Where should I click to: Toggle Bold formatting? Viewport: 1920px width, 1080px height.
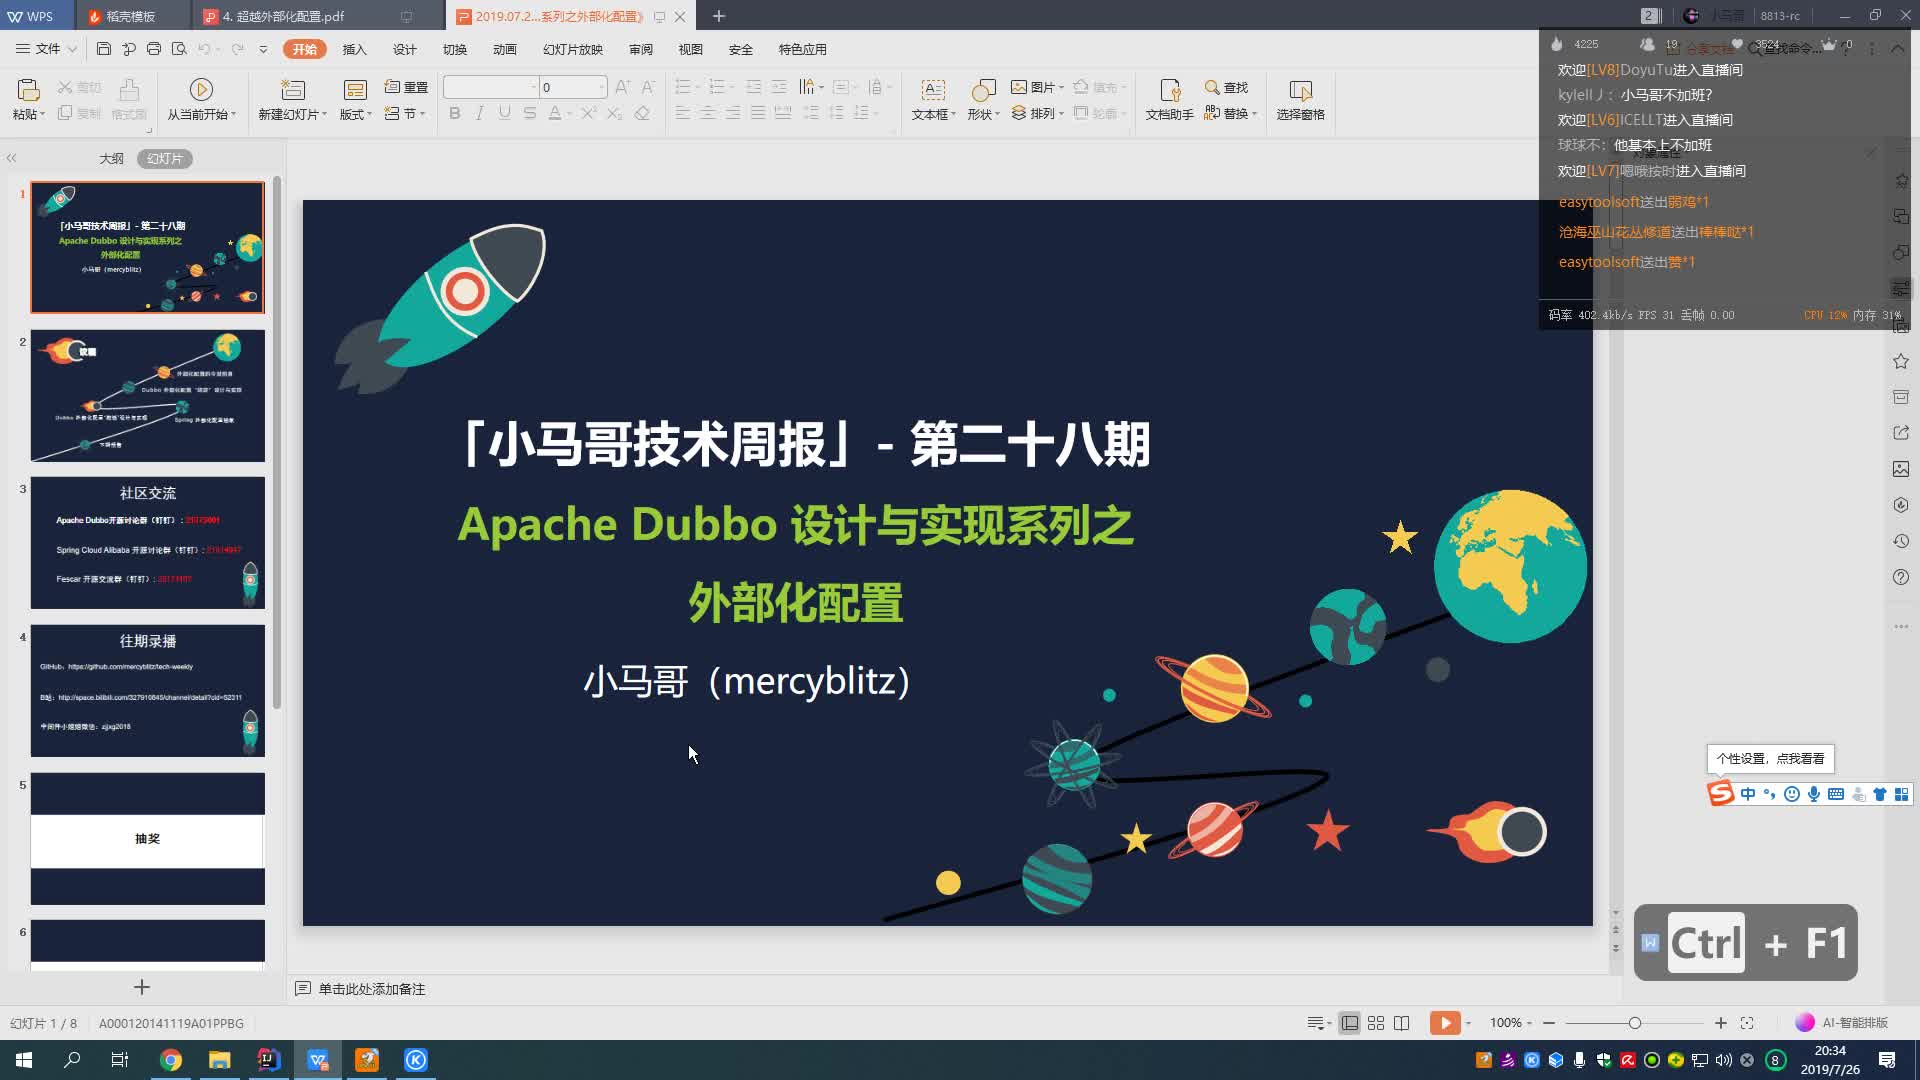pyautogui.click(x=455, y=114)
